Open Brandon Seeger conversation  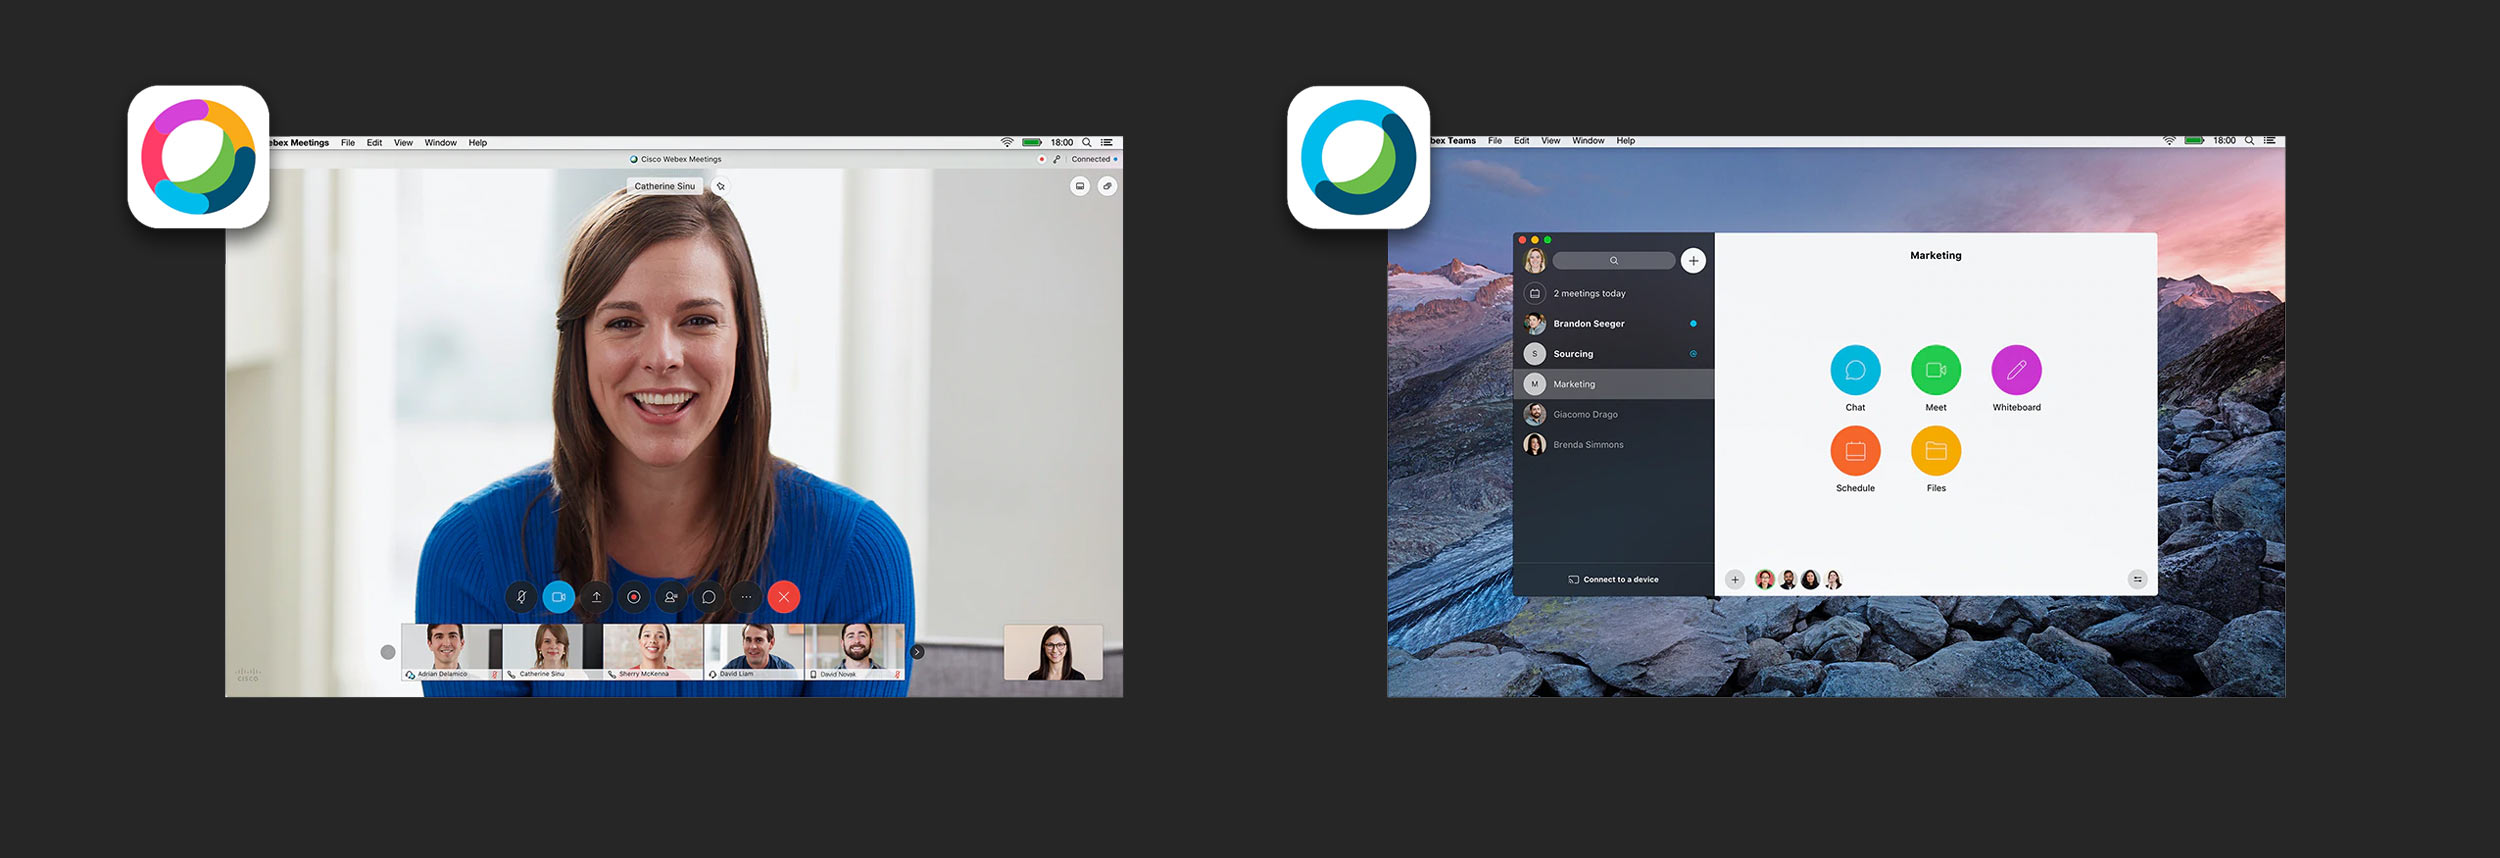[x=1614, y=324]
